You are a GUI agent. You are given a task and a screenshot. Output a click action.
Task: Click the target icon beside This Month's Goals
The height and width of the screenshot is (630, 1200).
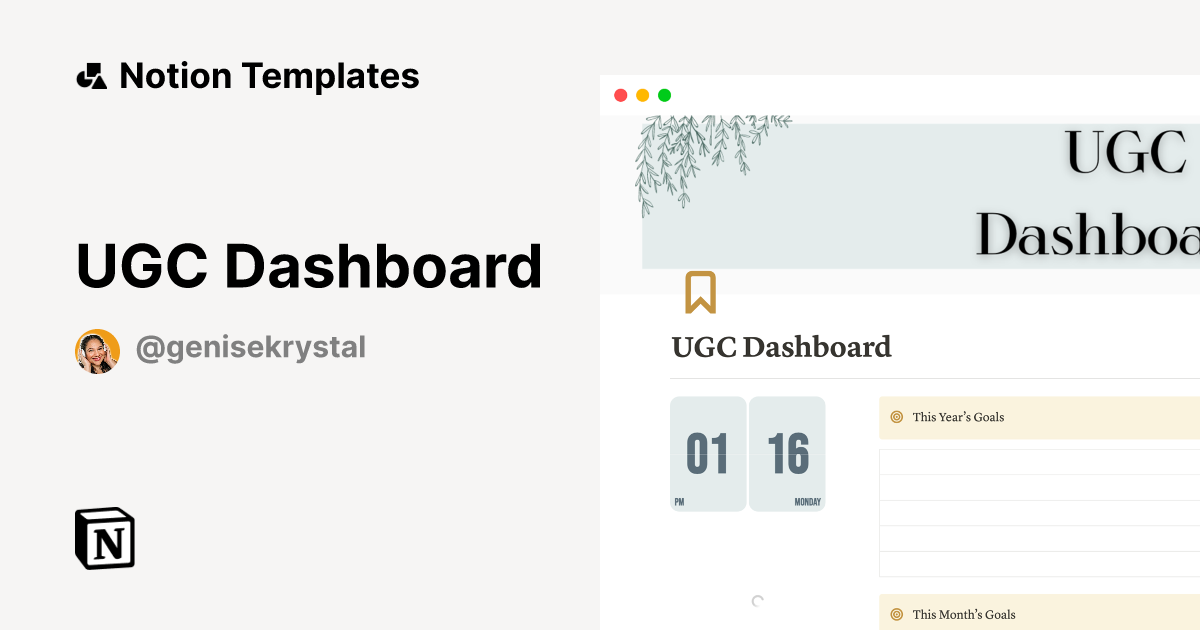tap(894, 614)
